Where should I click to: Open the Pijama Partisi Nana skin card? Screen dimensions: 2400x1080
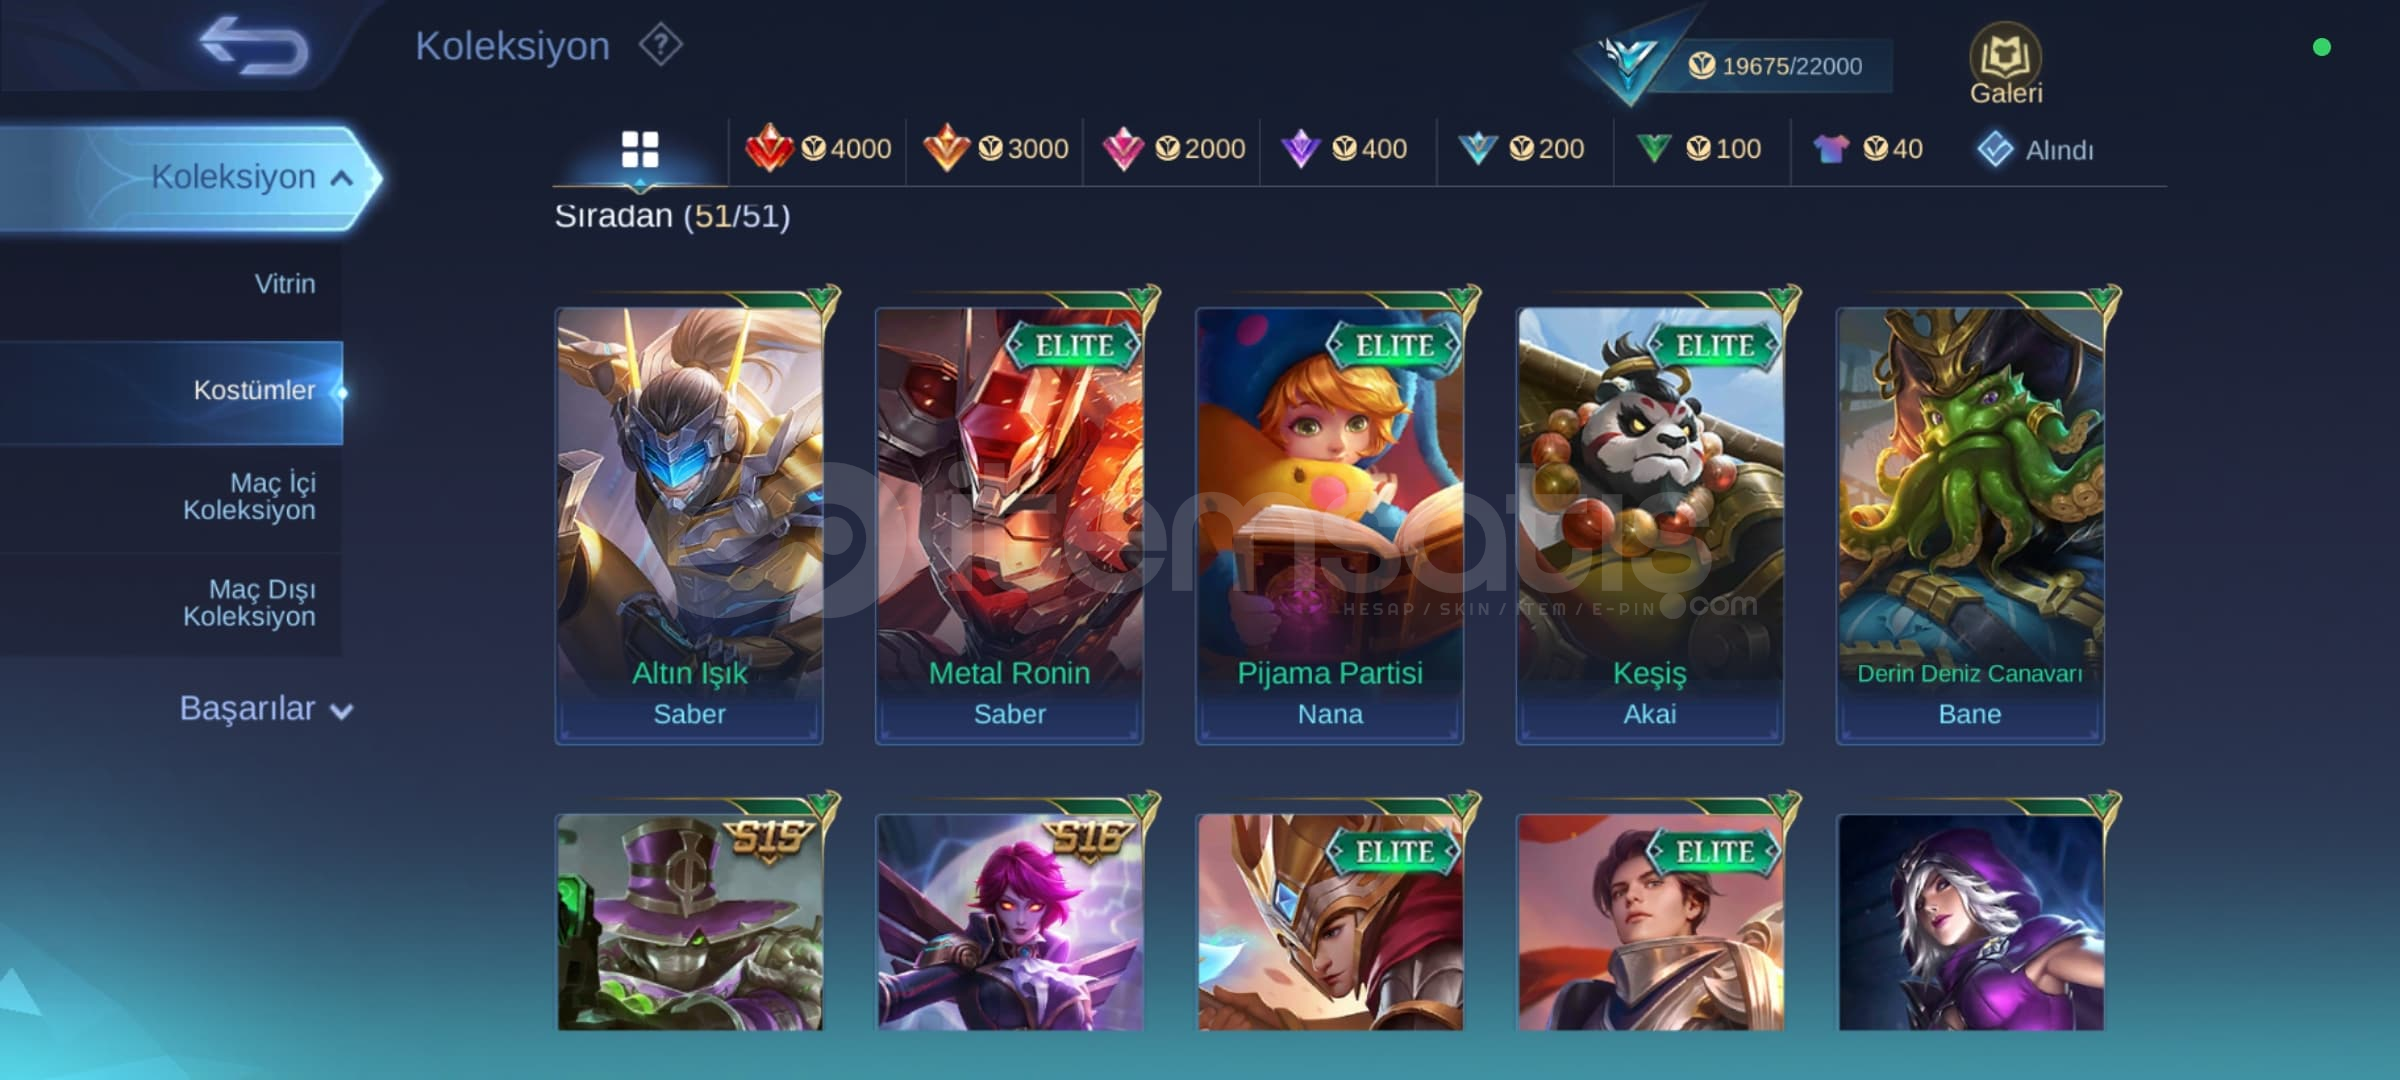[1329, 525]
